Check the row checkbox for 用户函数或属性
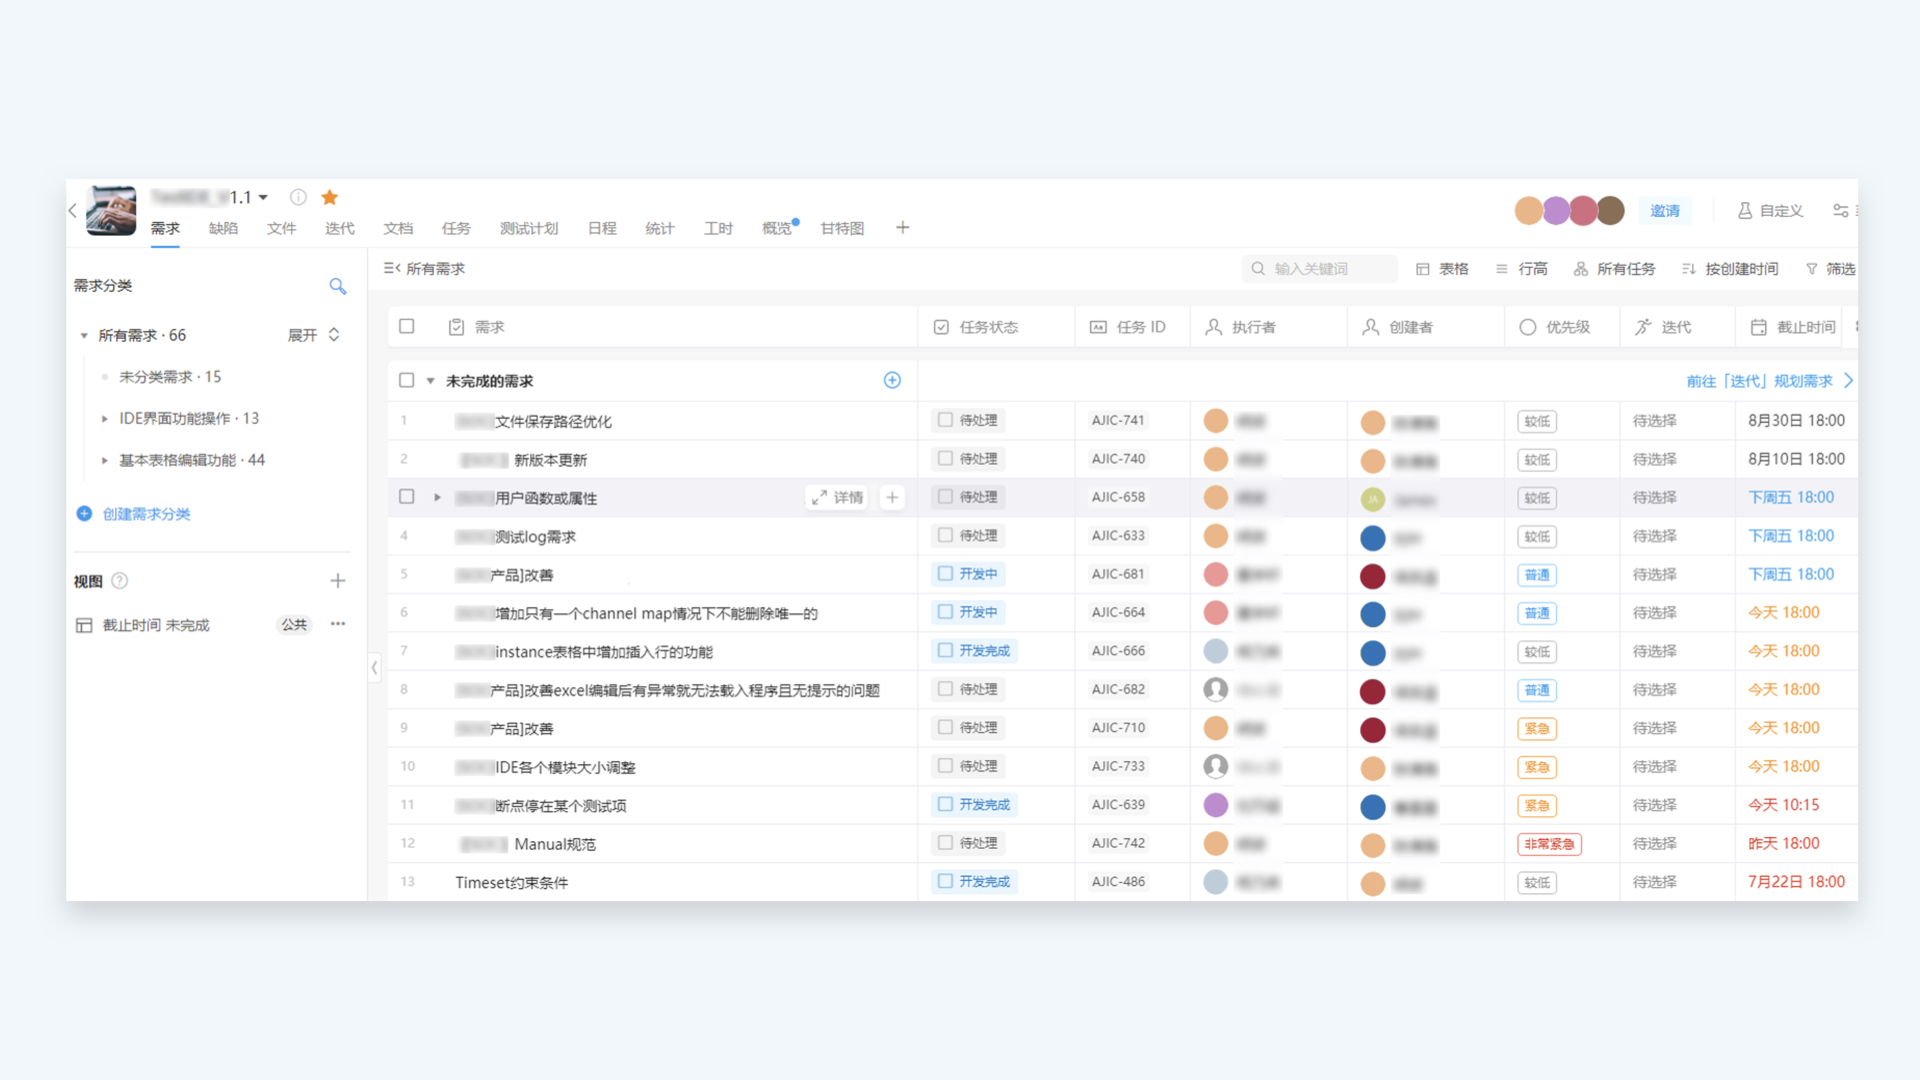The height and width of the screenshot is (1080, 1920). 407,496
